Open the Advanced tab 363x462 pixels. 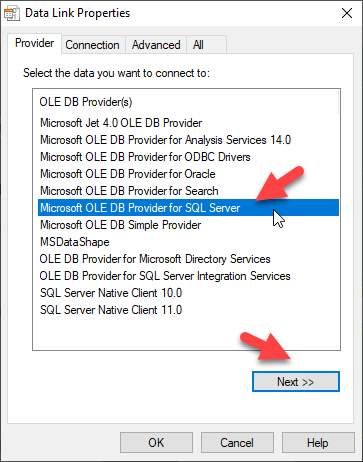point(156,45)
